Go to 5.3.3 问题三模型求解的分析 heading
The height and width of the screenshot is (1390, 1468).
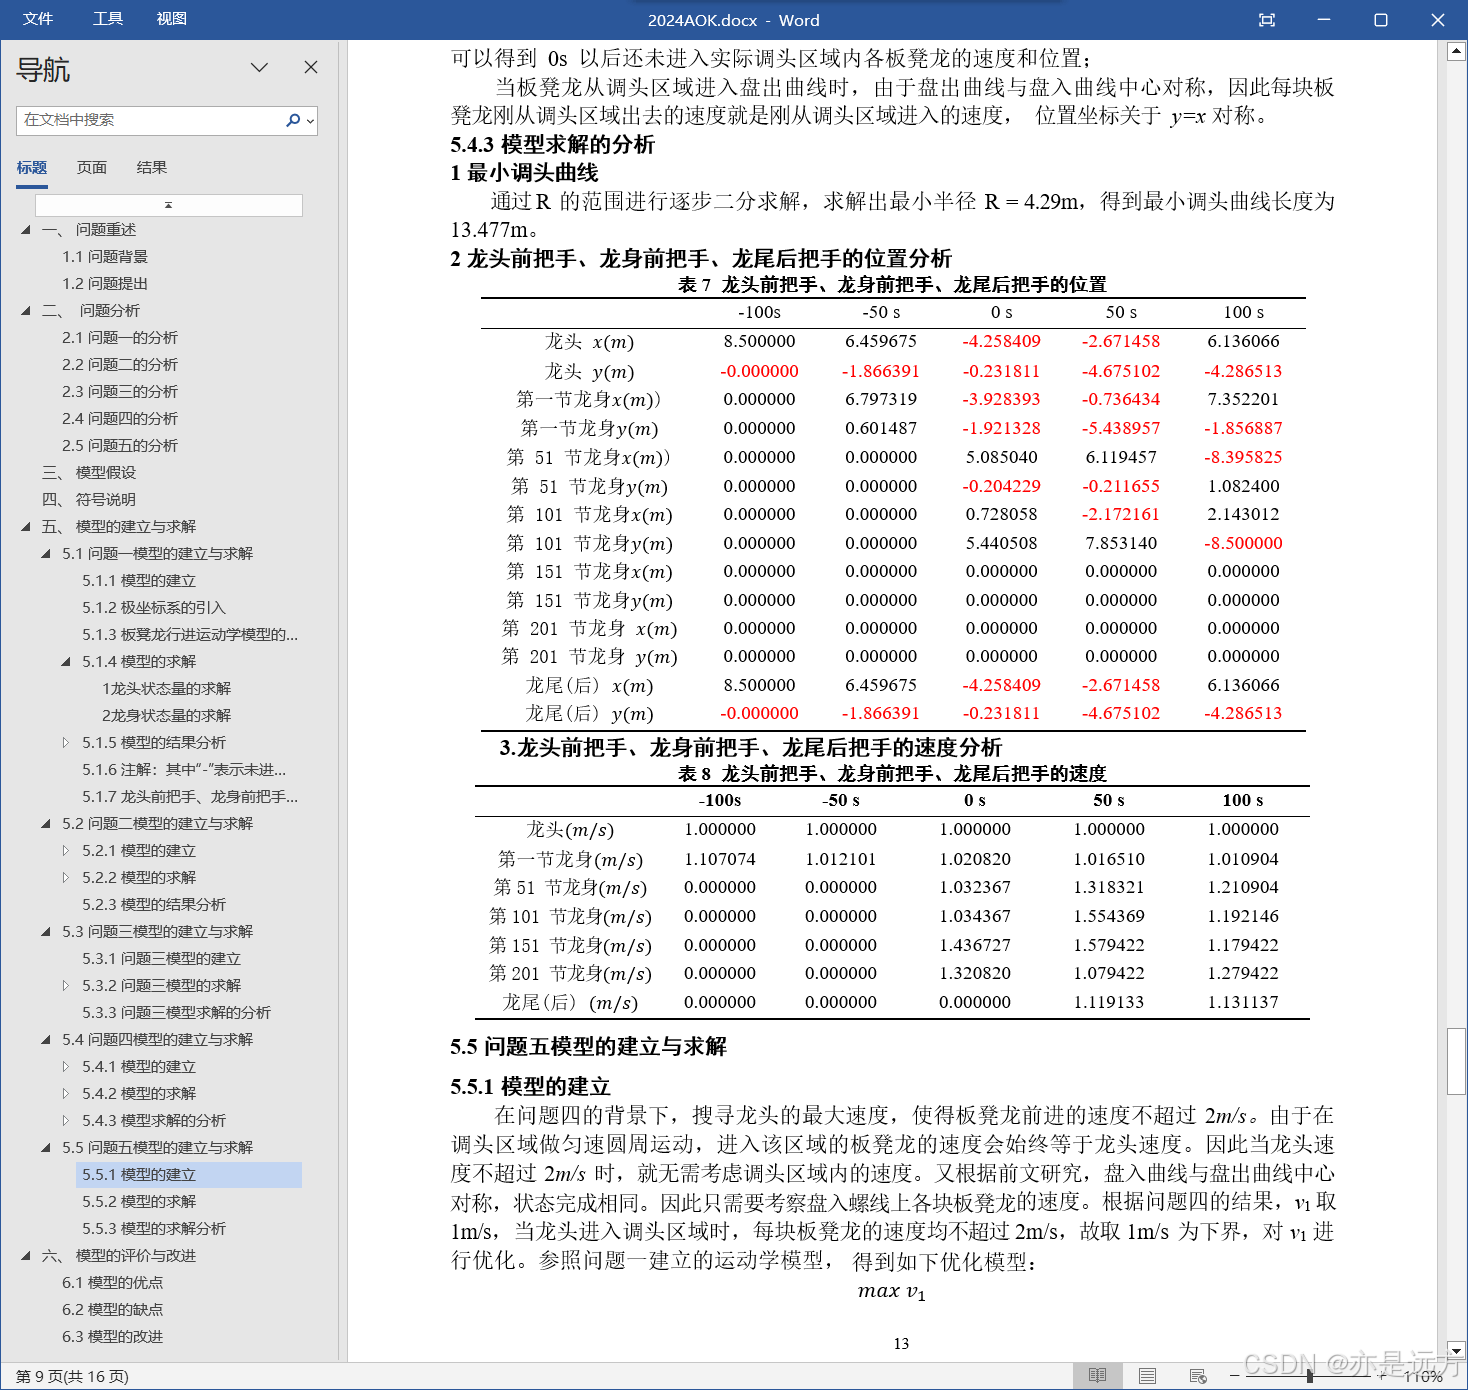176,1013
